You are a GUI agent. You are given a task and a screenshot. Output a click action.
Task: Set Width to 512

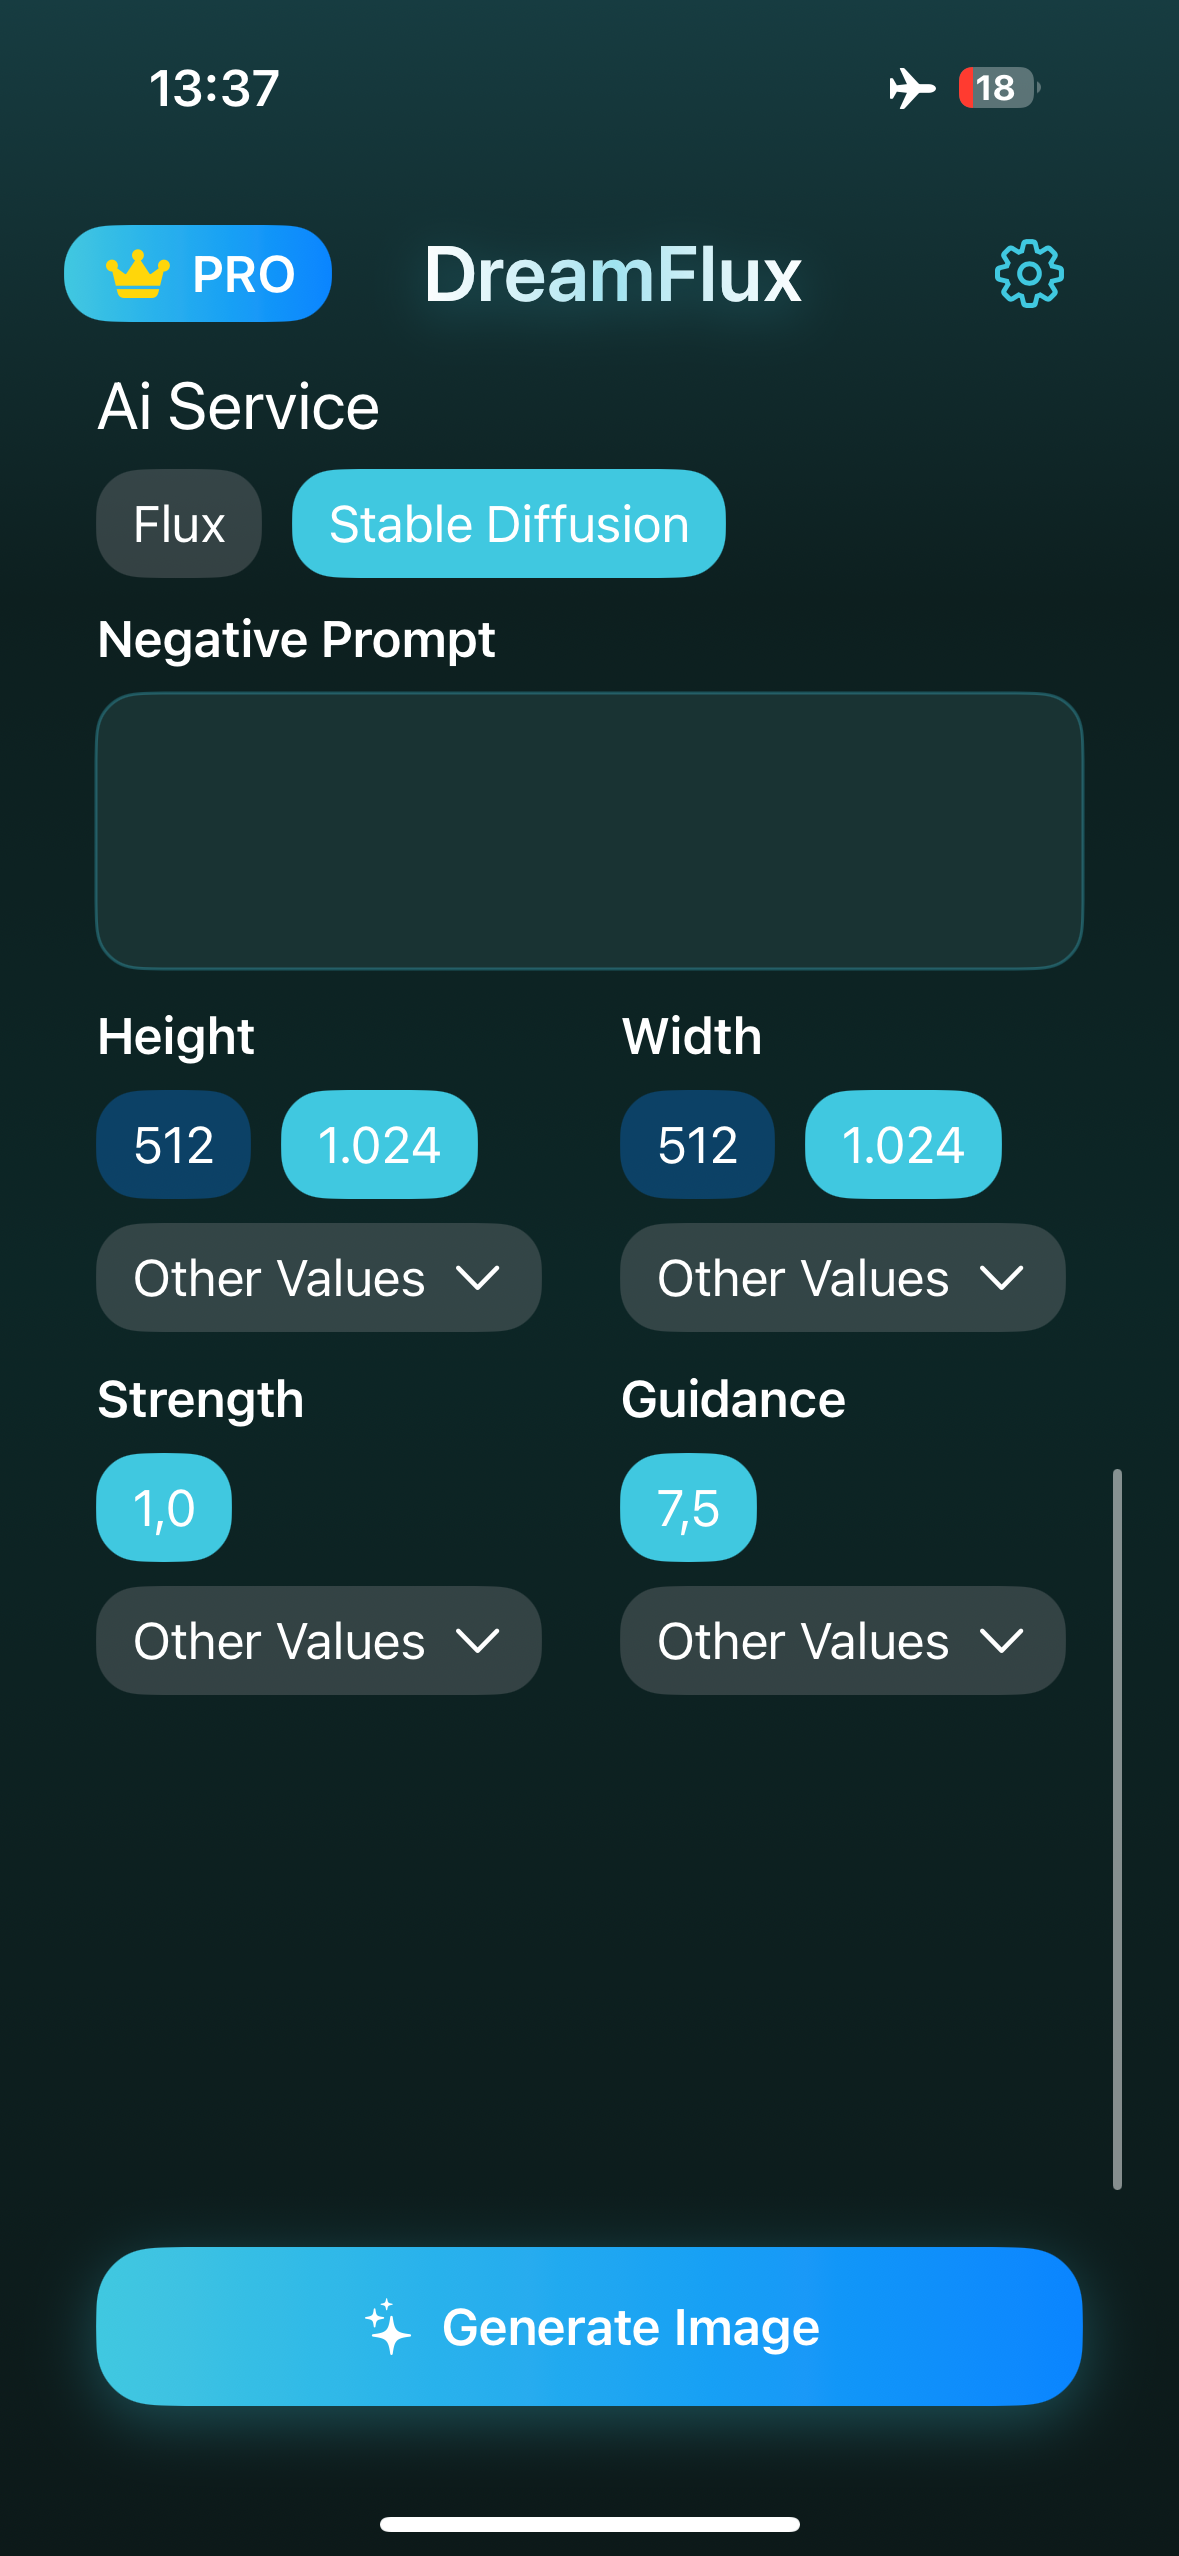tap(698, 1144)
